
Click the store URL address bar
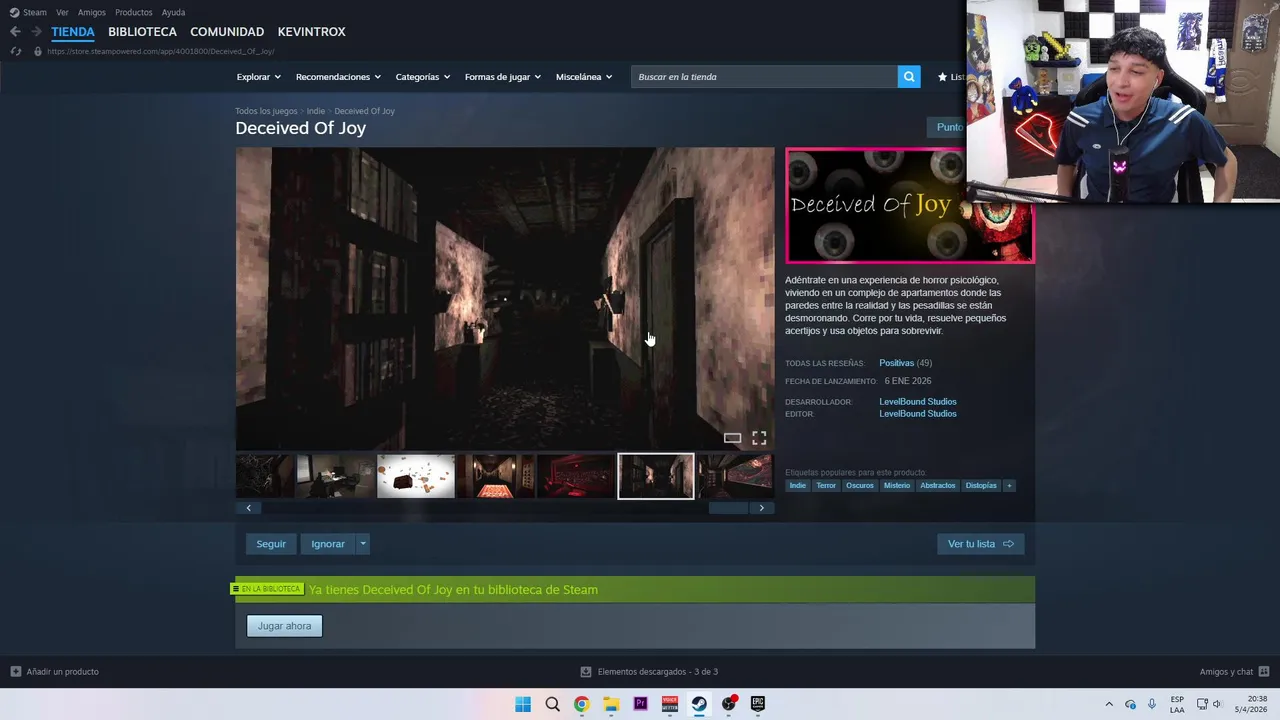160,51
